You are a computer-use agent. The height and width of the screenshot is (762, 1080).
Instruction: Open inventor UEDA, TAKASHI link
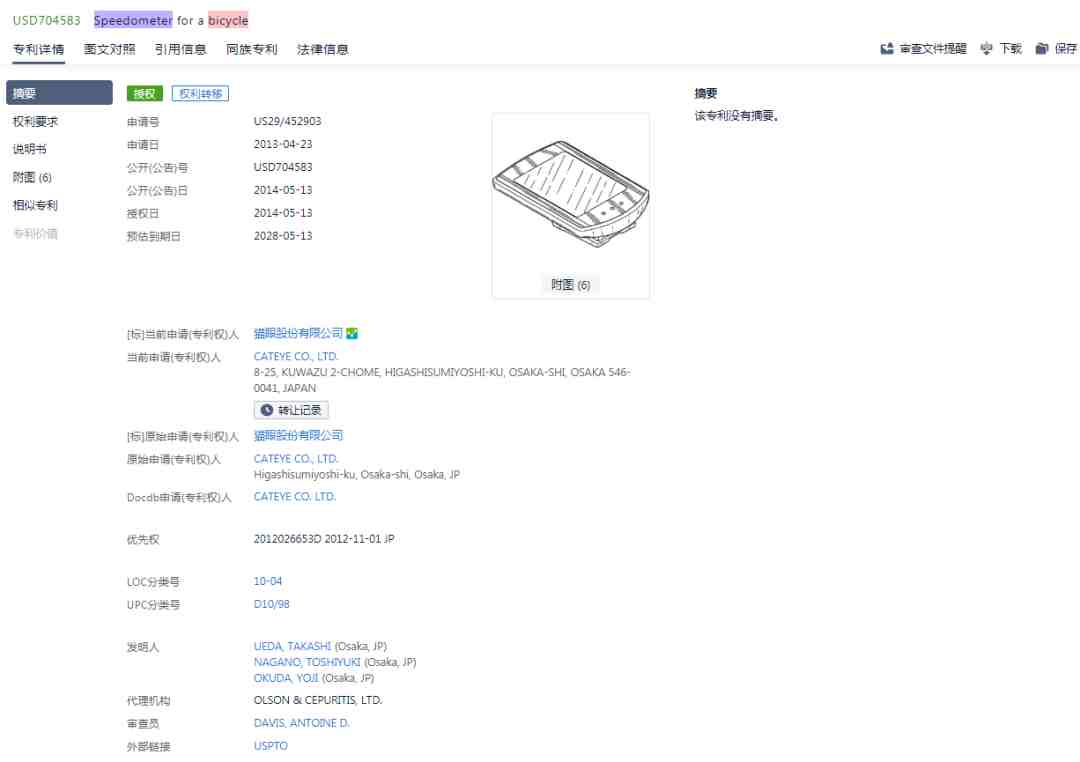pos(292,646)
